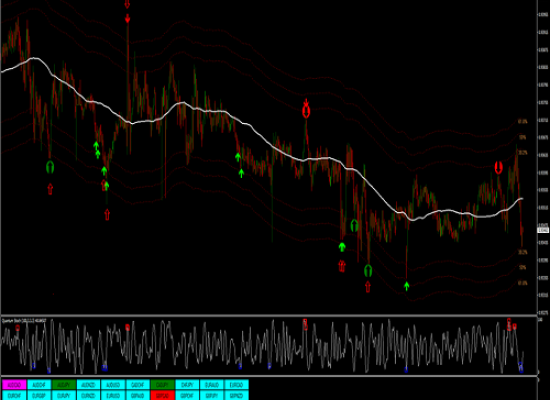Click the blue oversold marker under the rightmost green arrow
Image resolution: width=550 pixels, height=400 pixels.
(406, 369)
